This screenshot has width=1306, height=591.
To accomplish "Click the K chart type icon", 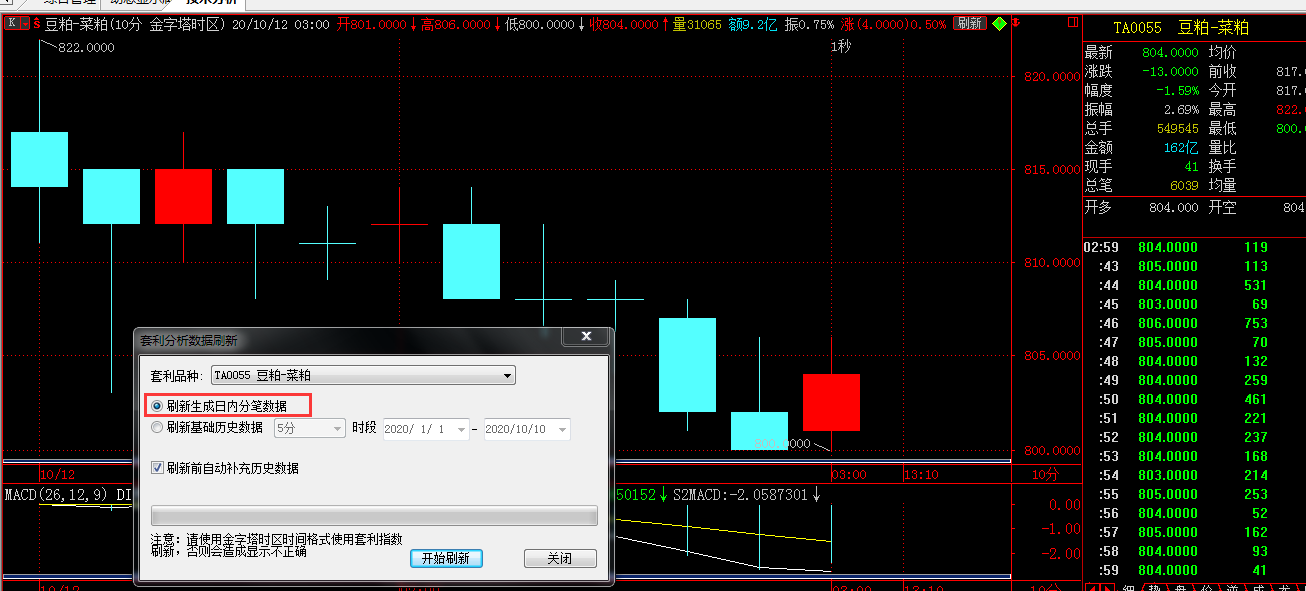I will point(11,23).
